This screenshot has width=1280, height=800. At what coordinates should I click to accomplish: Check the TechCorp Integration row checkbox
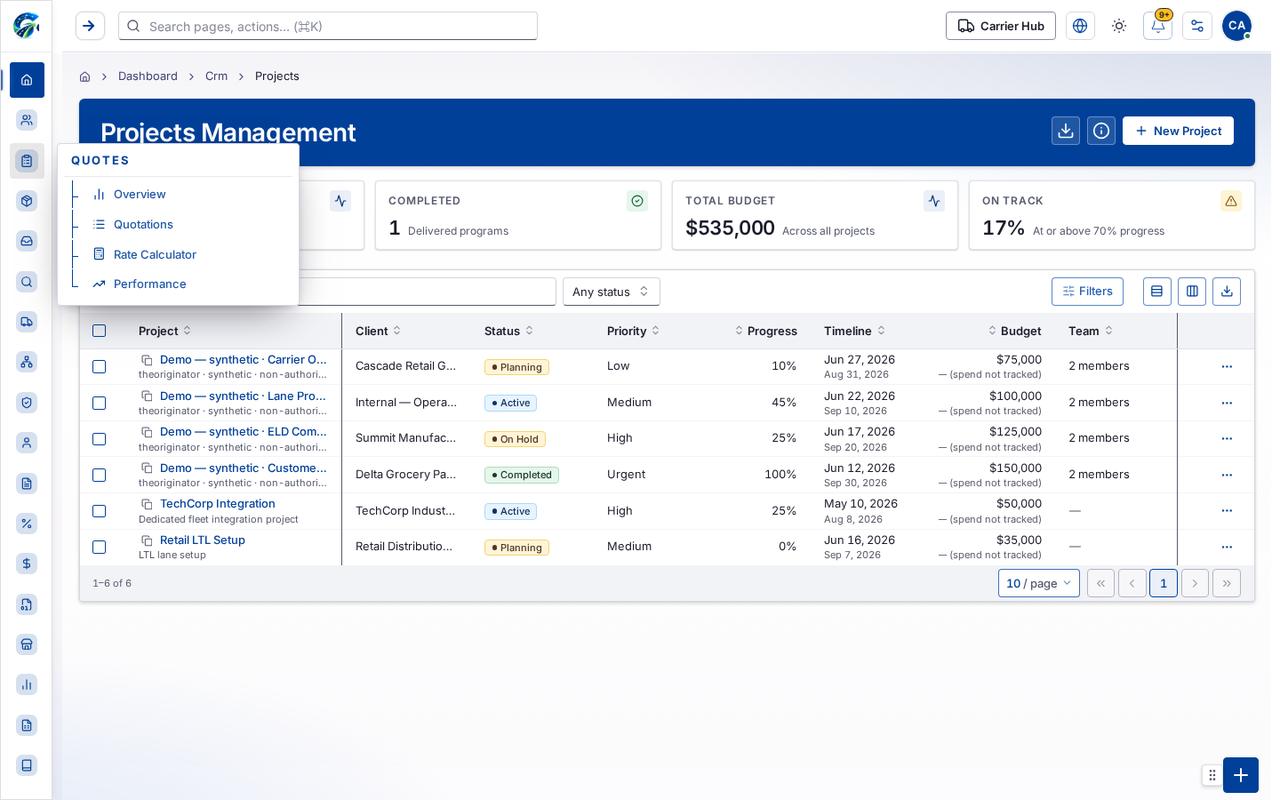pyautogui.click(x=99, y=511)
